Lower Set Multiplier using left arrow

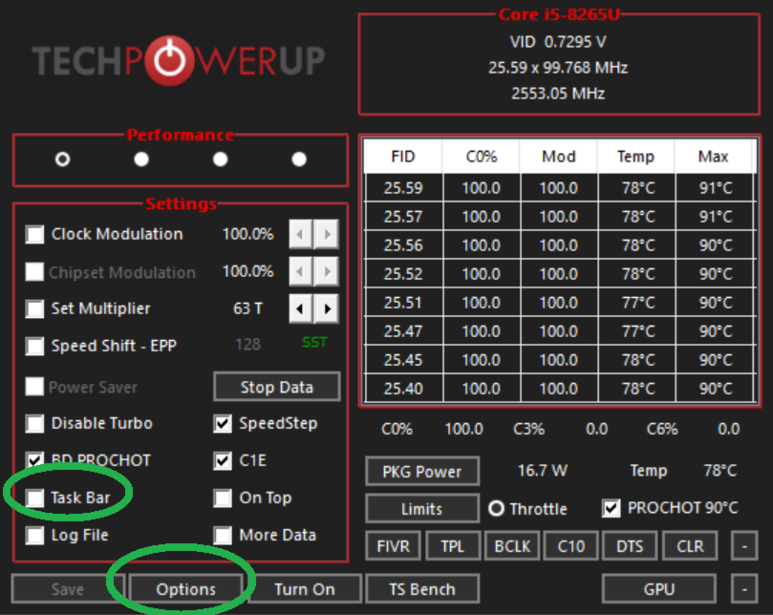pos(300,308)
